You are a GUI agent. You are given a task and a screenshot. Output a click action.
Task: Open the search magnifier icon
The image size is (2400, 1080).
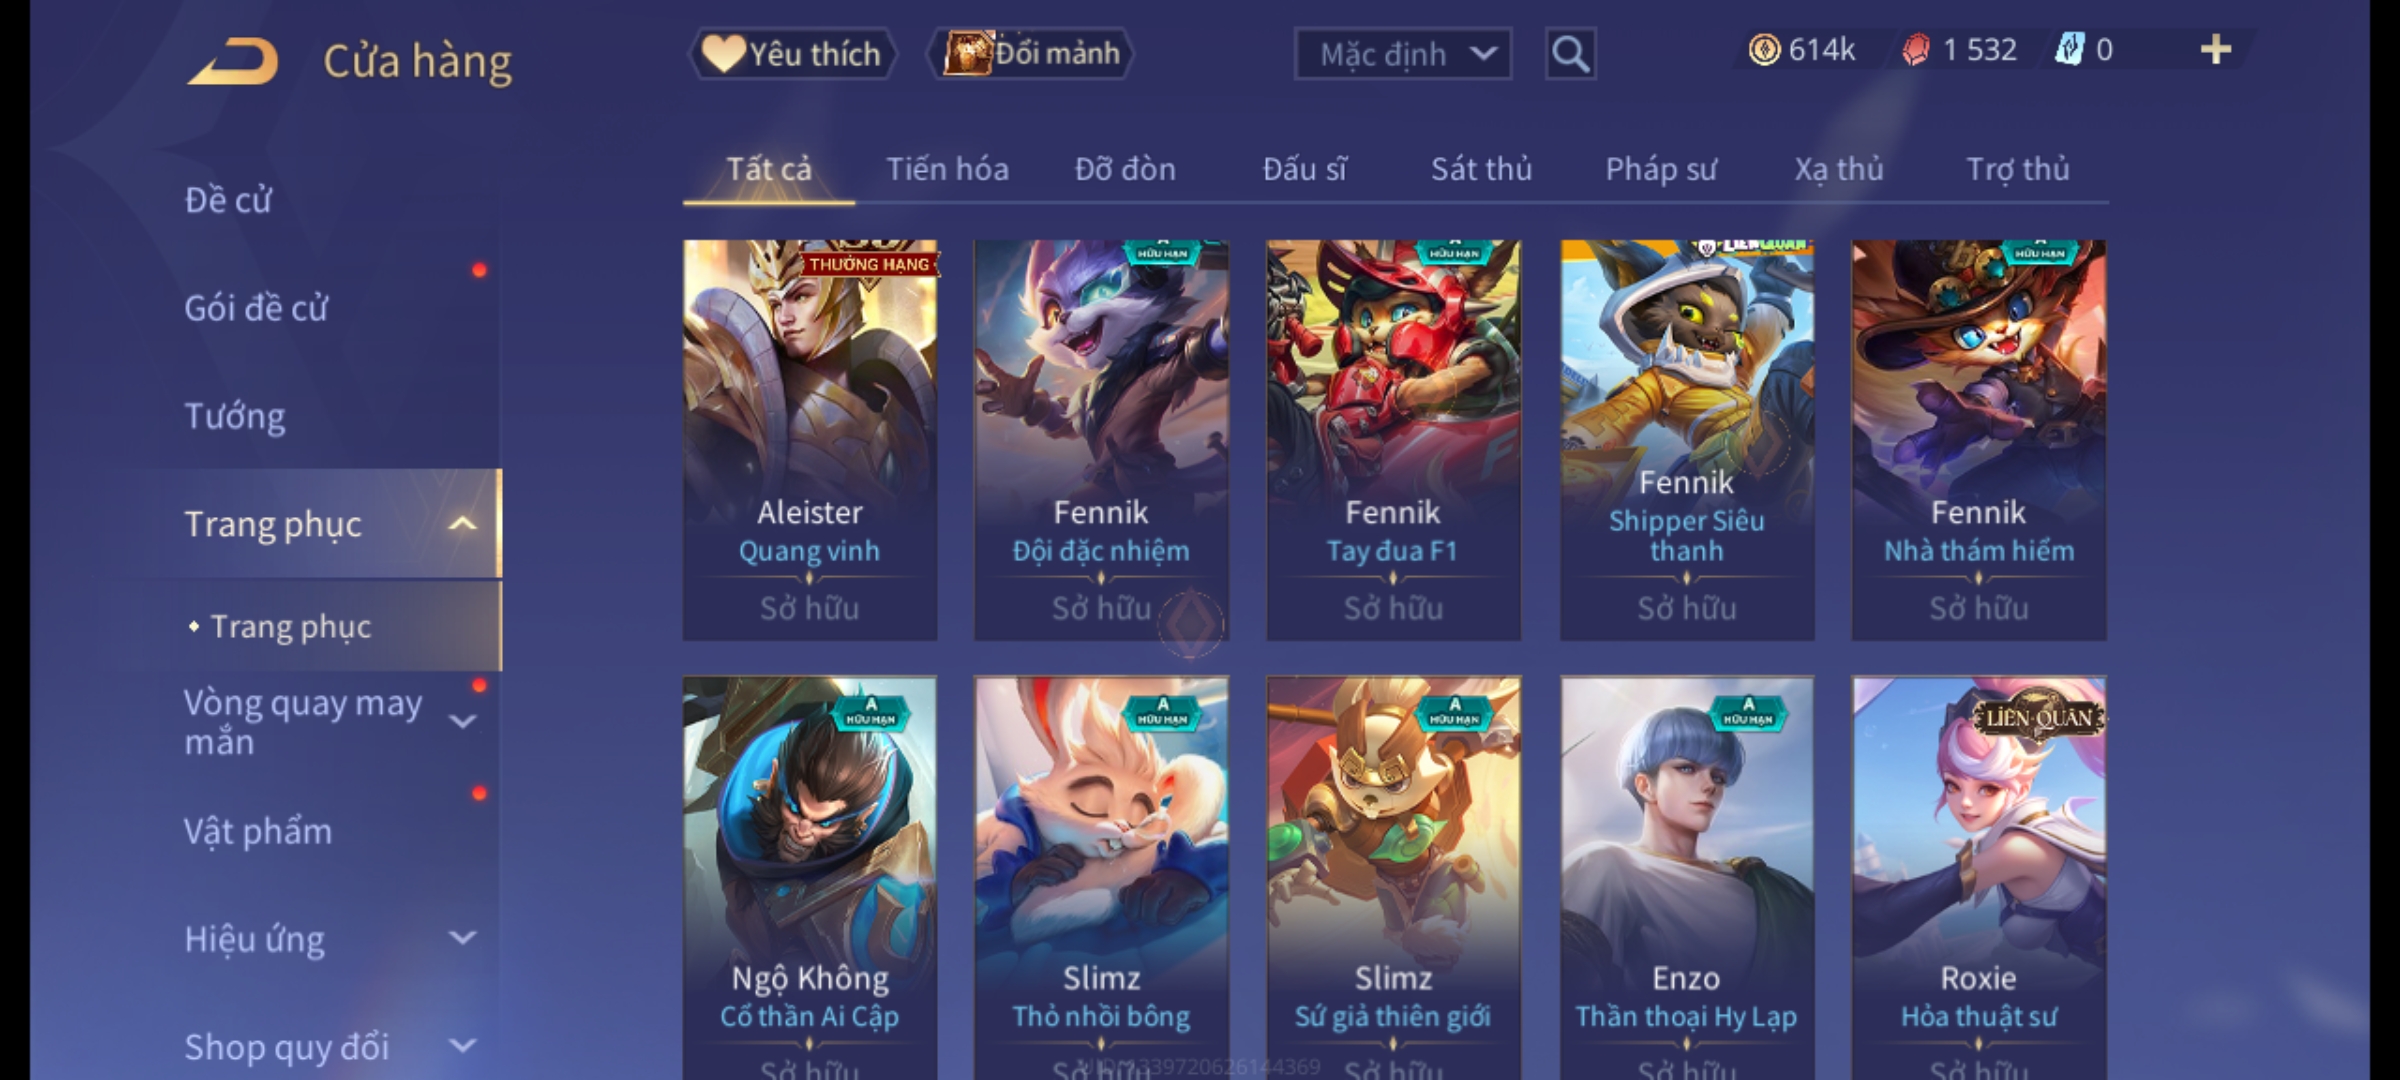coord(1570,54)
